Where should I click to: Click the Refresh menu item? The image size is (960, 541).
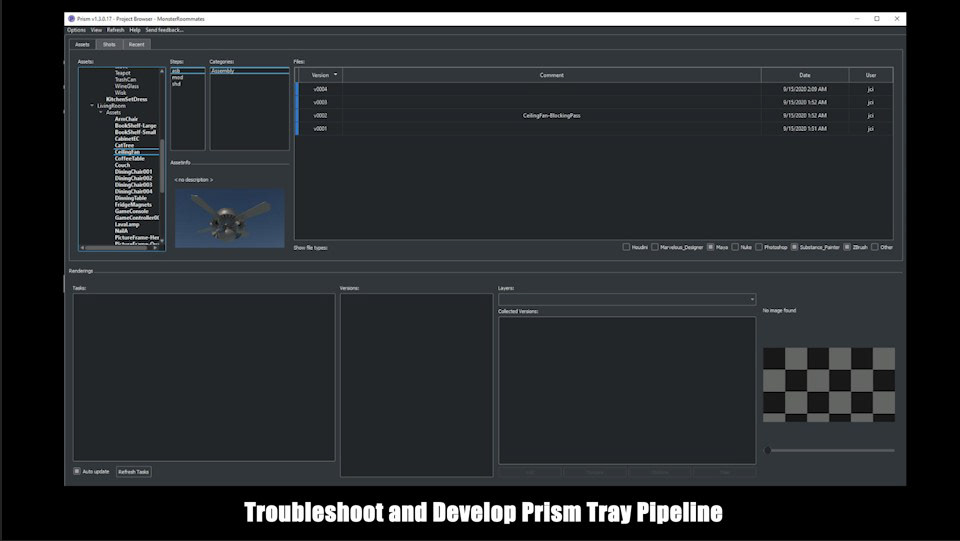[115, 30]
